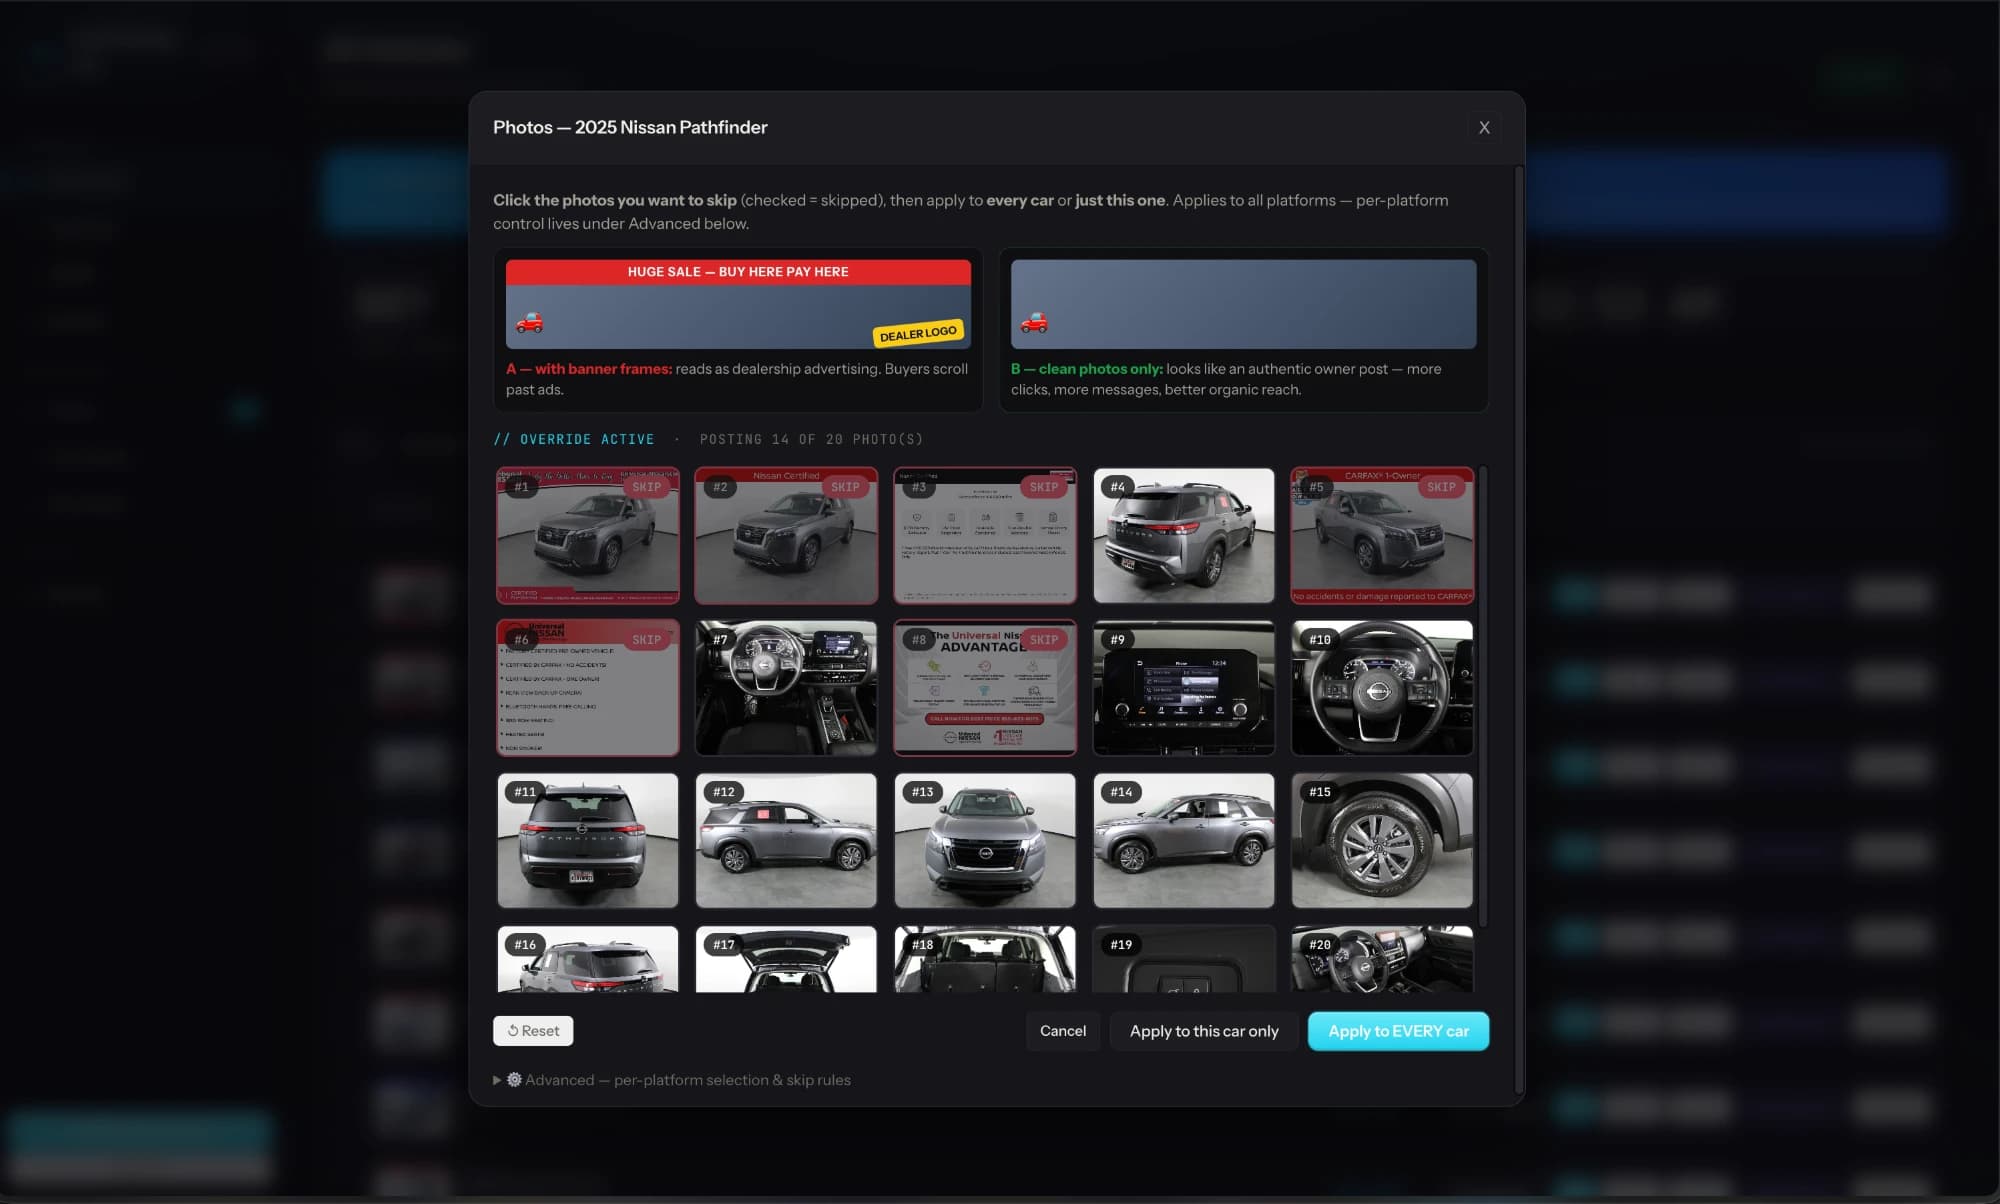Select photo #13 front grille thumbnail

pos(985,841)
